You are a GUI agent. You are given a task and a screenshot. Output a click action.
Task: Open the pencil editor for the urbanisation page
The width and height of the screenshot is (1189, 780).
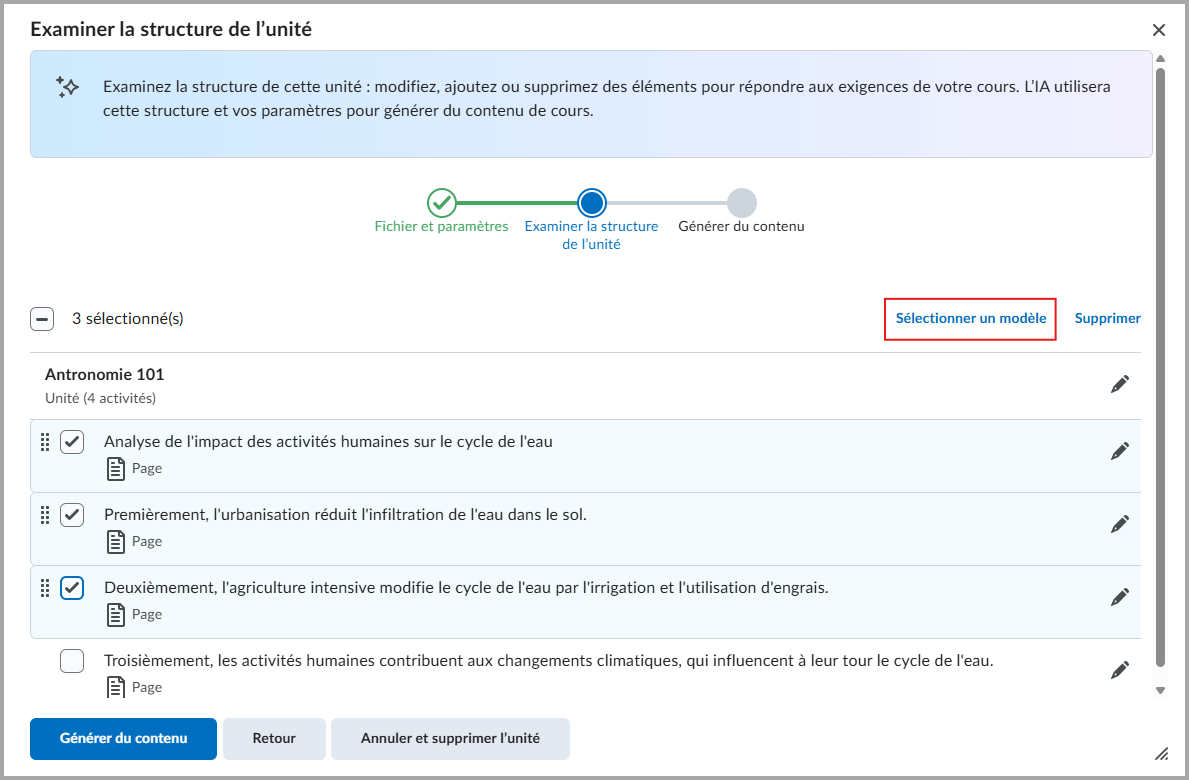(x=1120, y=523)
